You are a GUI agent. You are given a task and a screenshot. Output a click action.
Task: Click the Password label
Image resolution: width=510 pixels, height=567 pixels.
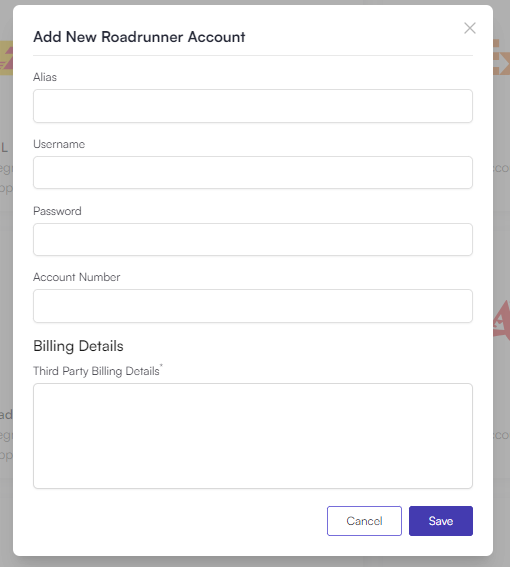click(57, 211)
